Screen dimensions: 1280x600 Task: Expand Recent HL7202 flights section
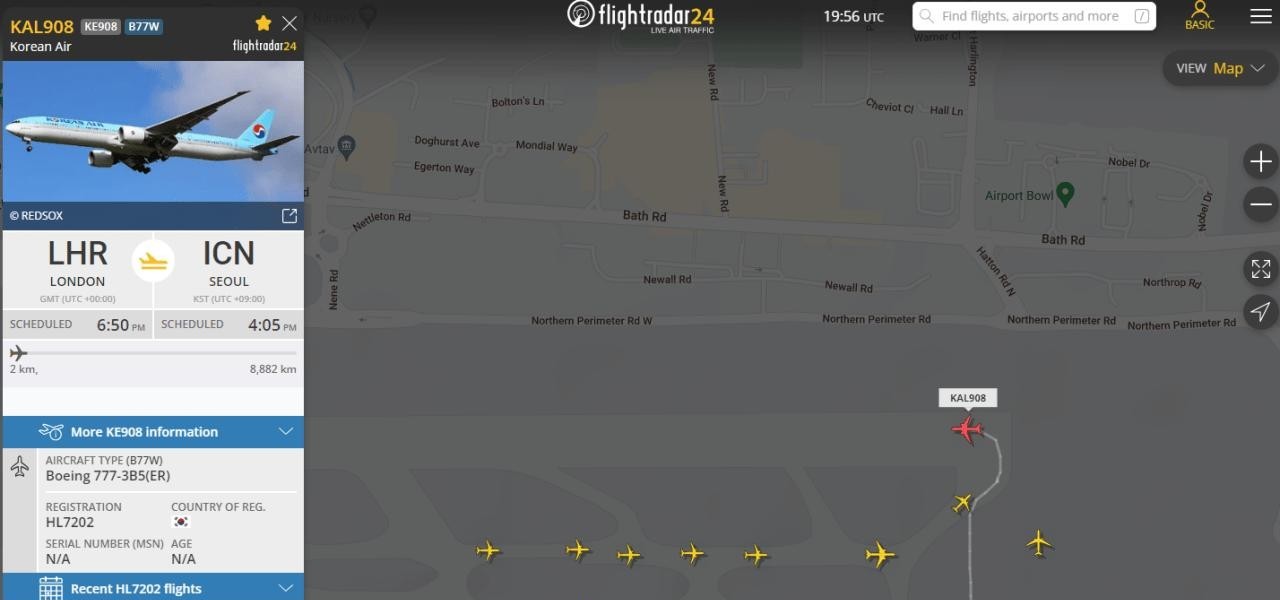153,588
